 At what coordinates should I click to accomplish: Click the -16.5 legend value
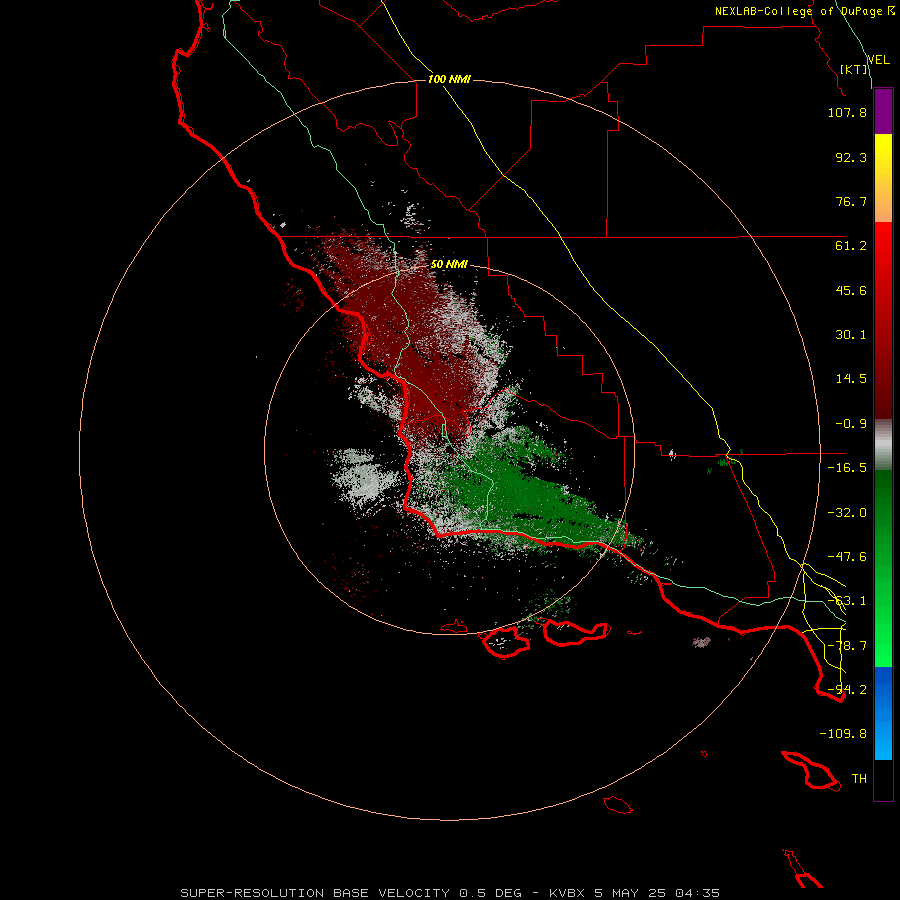coord(847,468)
